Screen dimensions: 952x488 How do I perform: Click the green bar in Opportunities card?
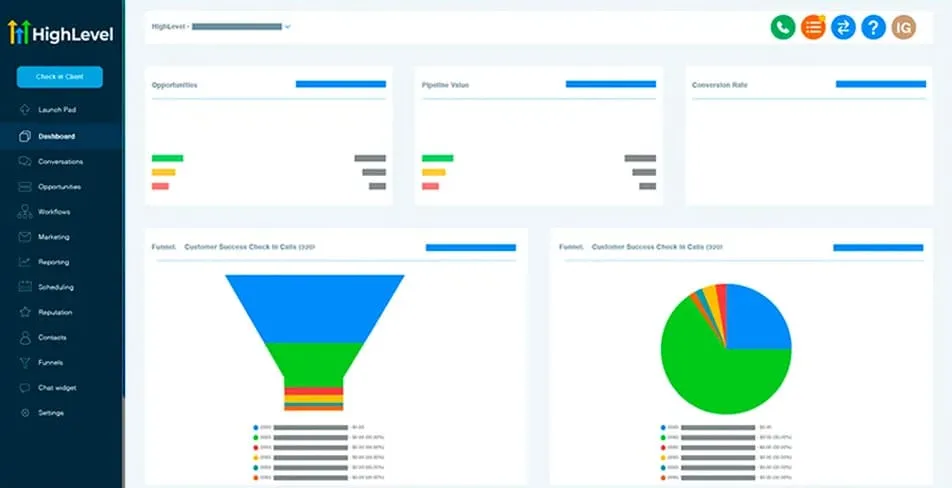click(167, 158)
